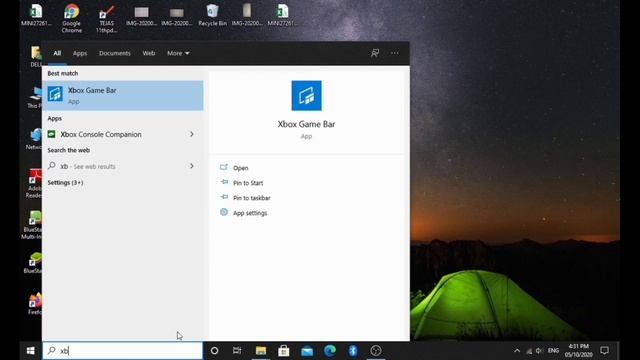Select the BlueStacks Multi-Instance desktop icon
The height and width of the screenshot is (360, 640).
point(32,225)
